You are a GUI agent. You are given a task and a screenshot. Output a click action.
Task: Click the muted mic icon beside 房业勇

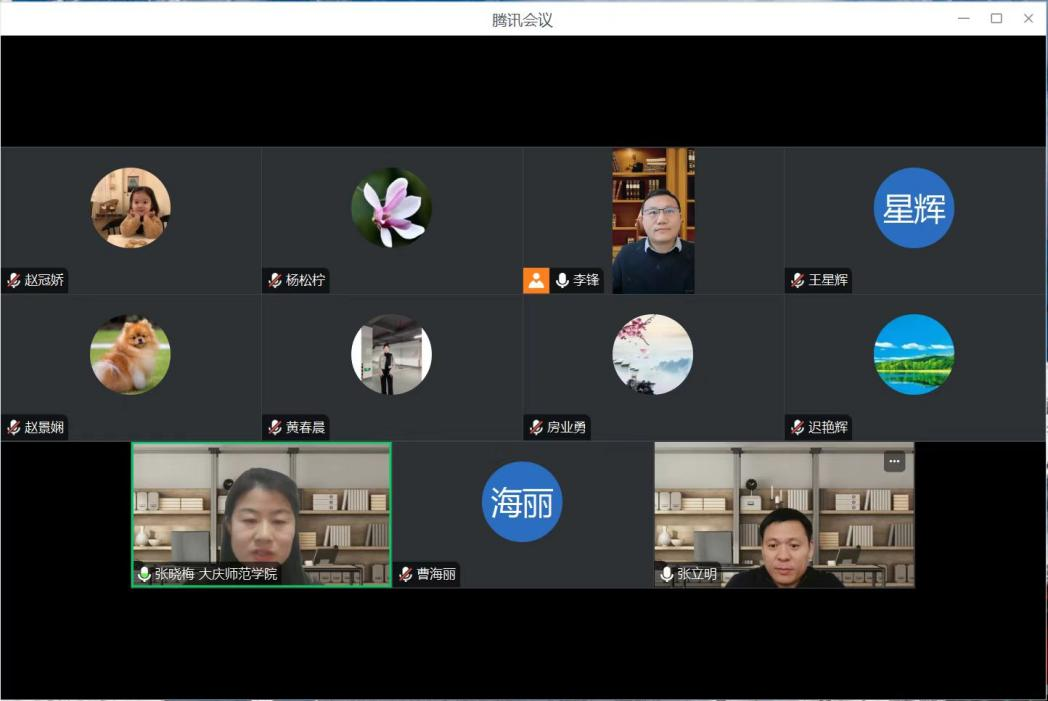[536, 428]
